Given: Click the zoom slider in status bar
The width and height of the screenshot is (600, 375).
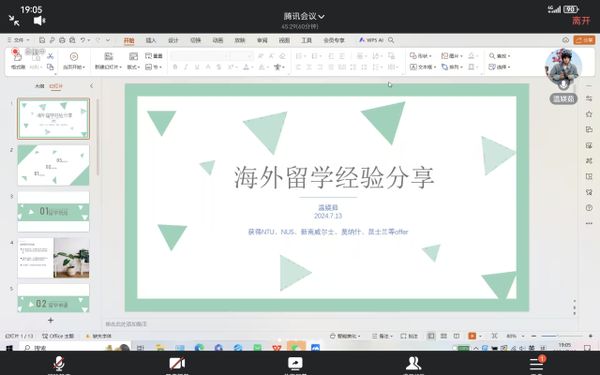Looking at the screenshot, I should point(562,336).
